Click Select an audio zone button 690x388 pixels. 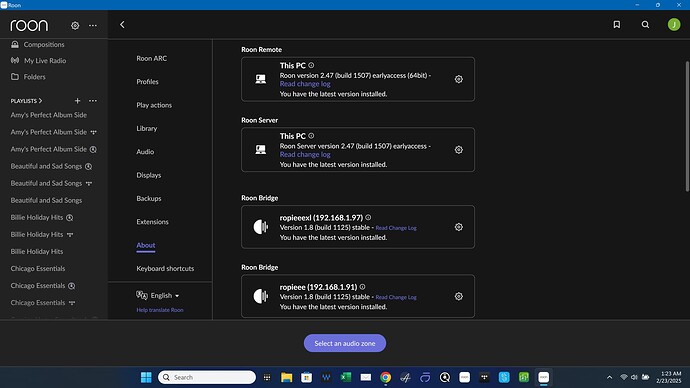click(x=345, y=343)
